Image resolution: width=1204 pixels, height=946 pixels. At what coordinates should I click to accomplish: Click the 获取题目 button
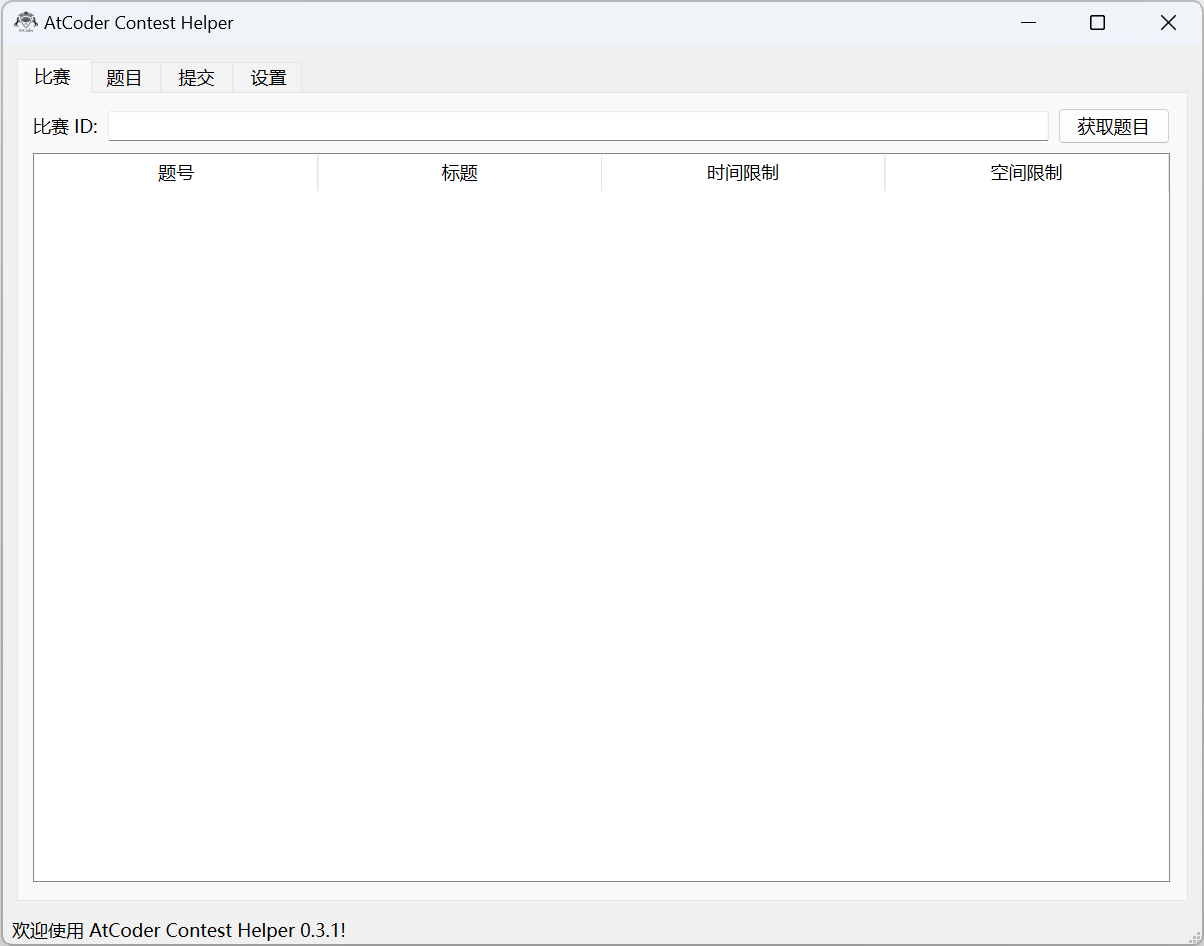tap(1114, 126)
